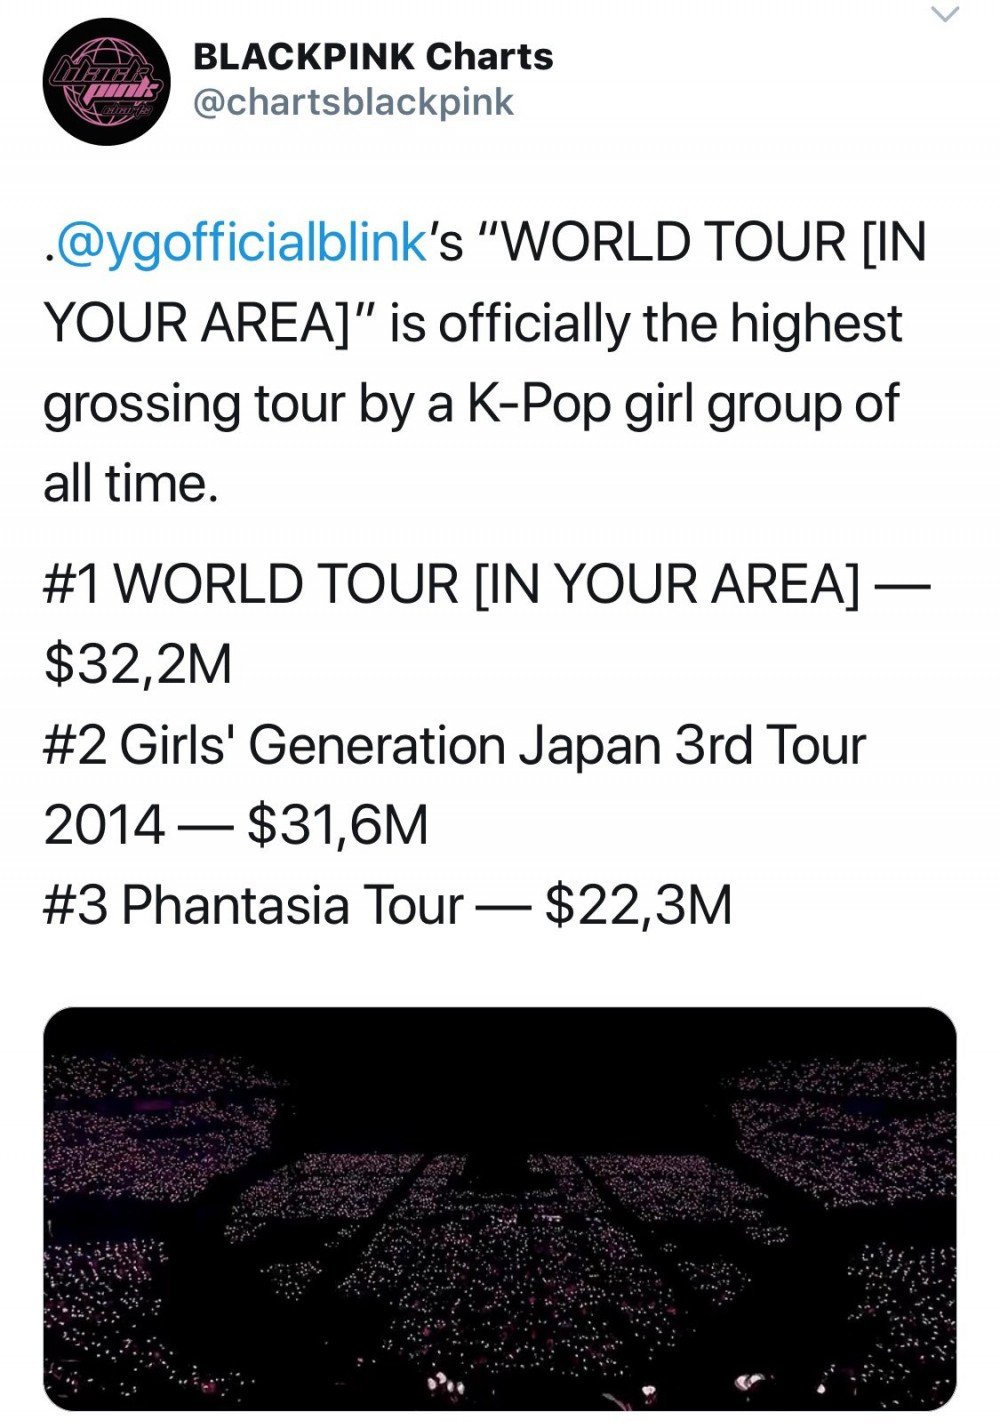Expand the tweet options chevron
Image resolution: width=1000 pixels, height=1427 pixels.
point(945,13)
